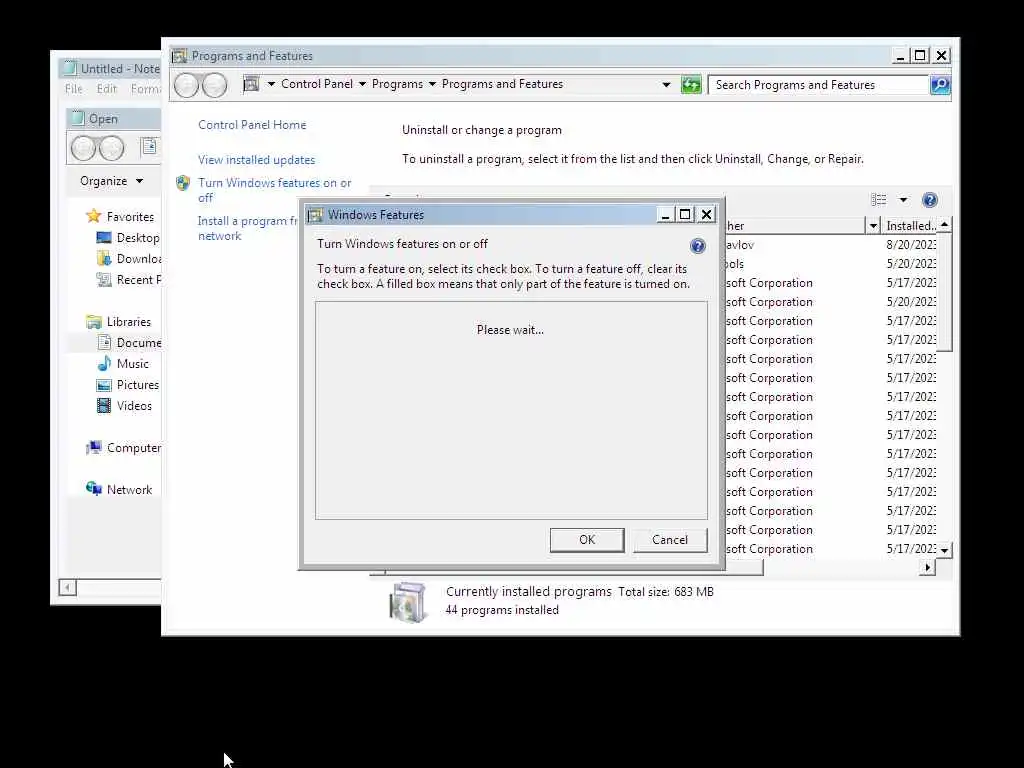Select Desktop in Open dialog favorites
Image resolution: width=1024 pixels, height=768 pixels.
tap(137, 238)
